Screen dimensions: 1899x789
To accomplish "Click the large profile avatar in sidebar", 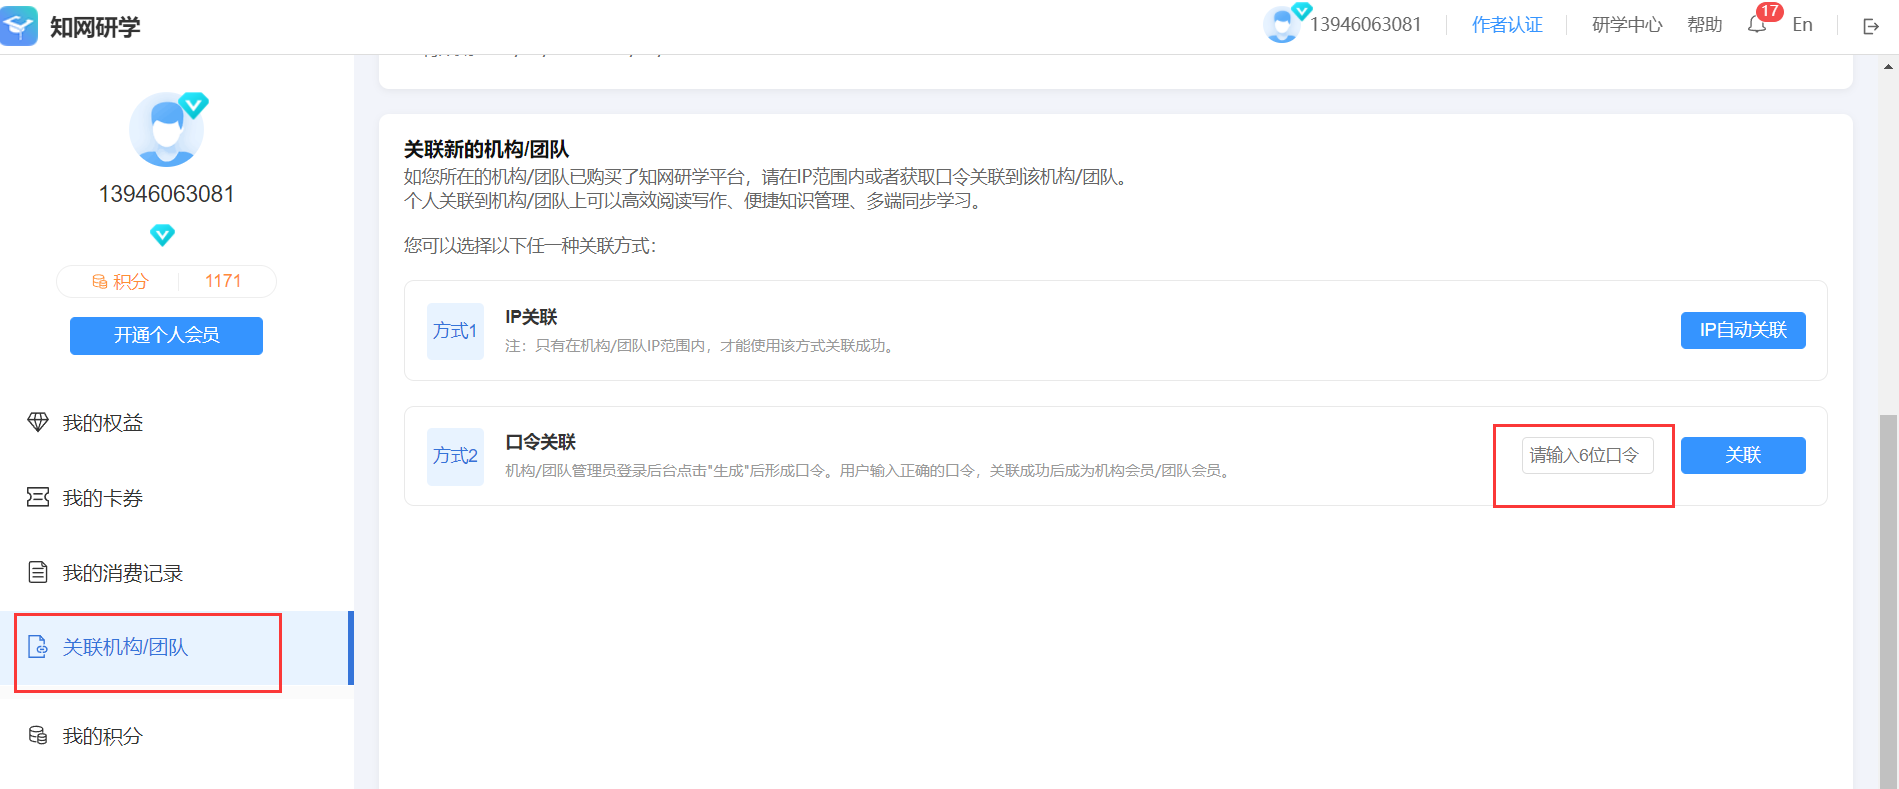I will (166, 130).
